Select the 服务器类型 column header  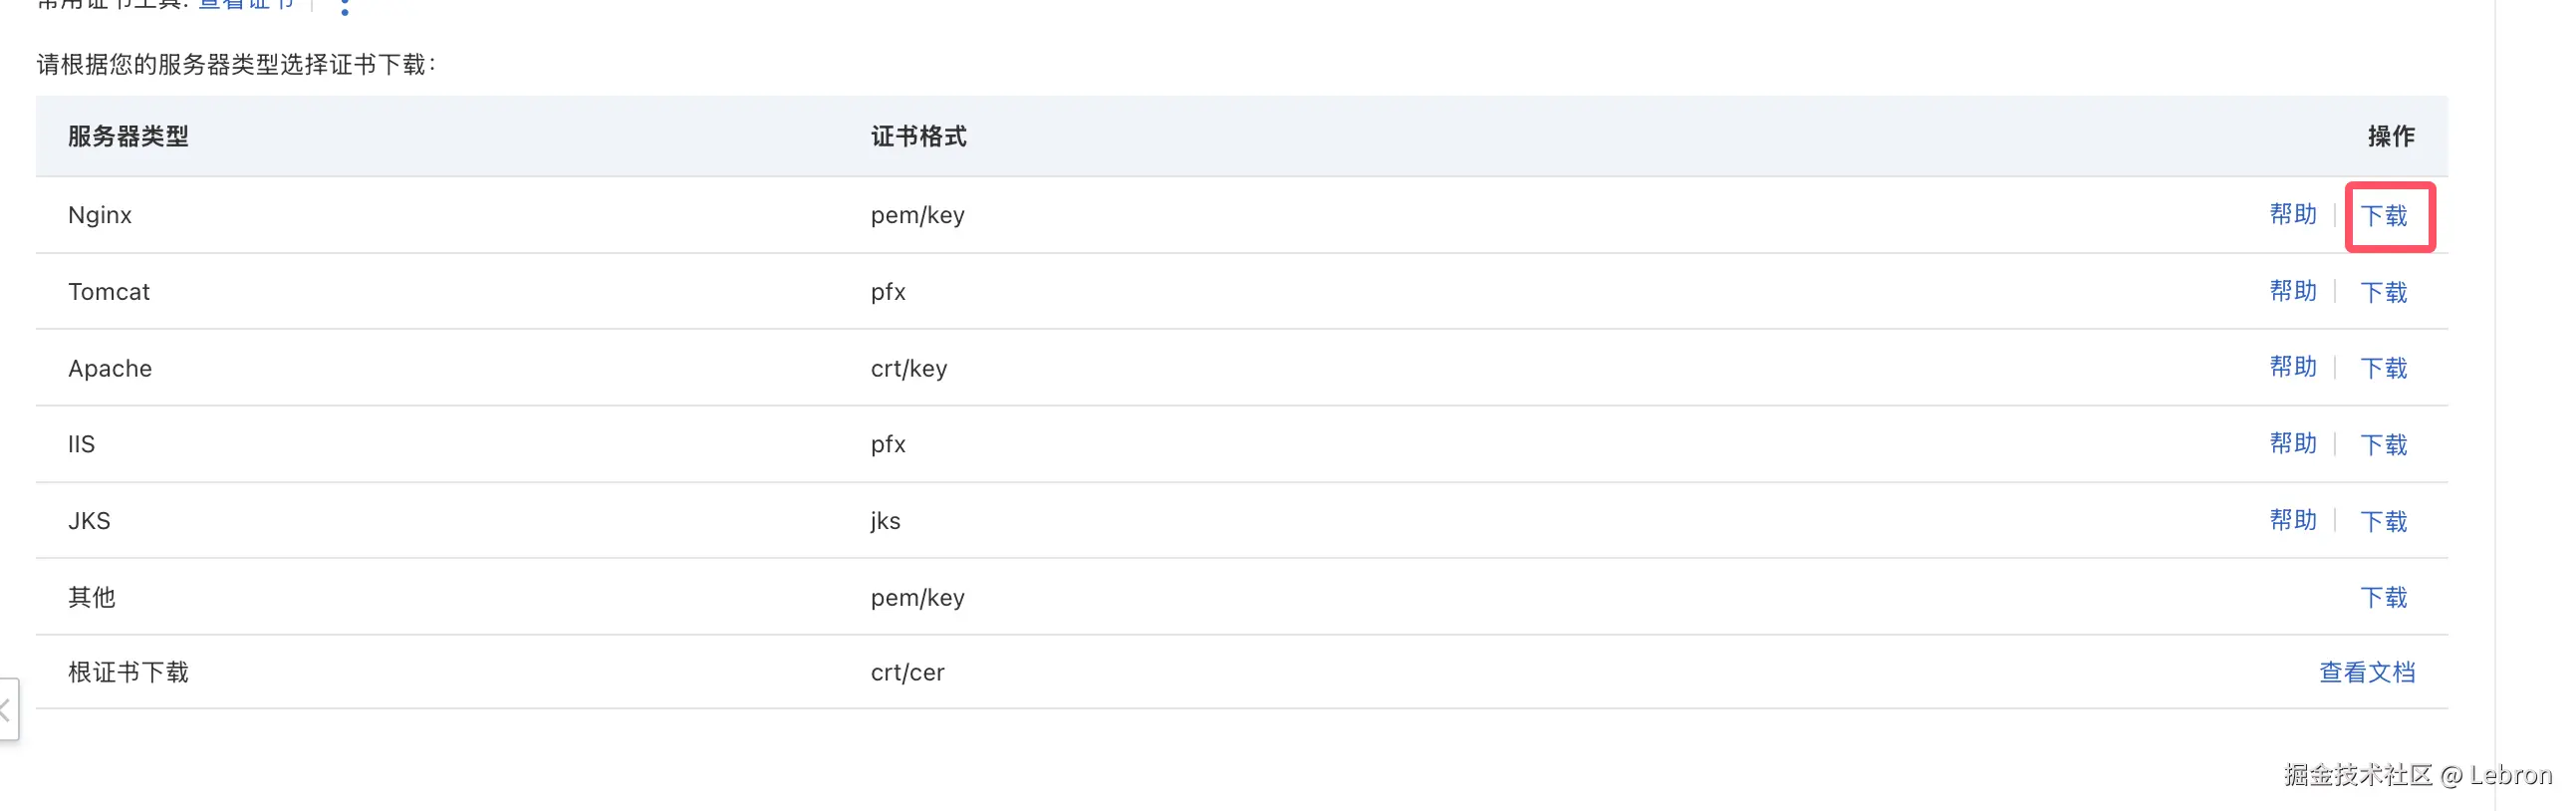128,136
